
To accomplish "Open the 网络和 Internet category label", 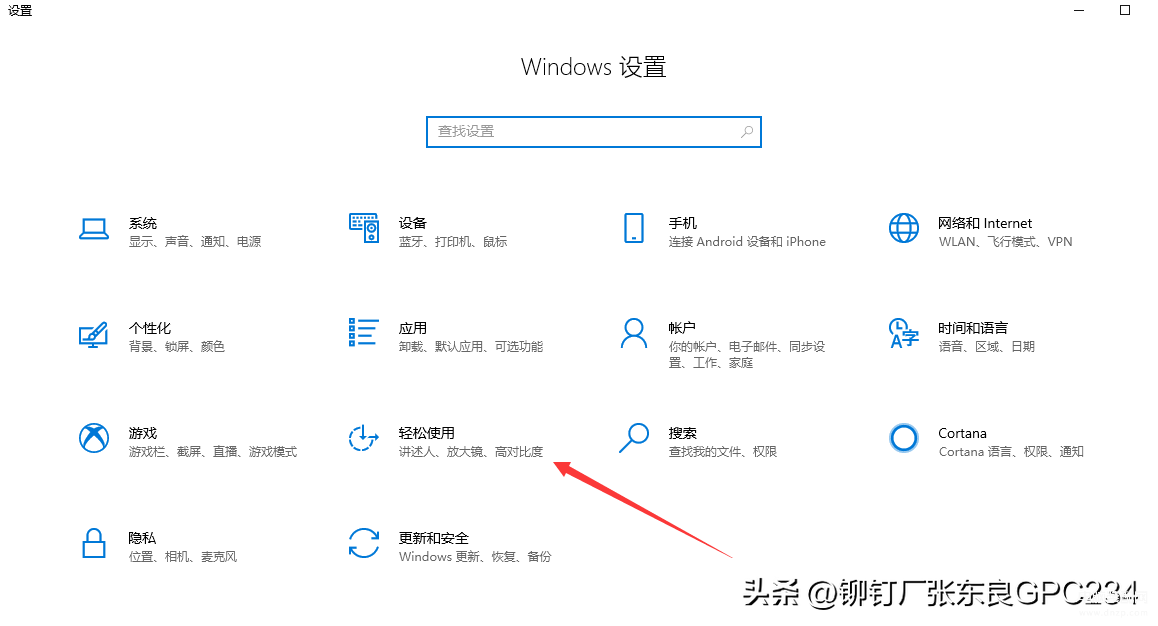I will click(x=984, y=224).
